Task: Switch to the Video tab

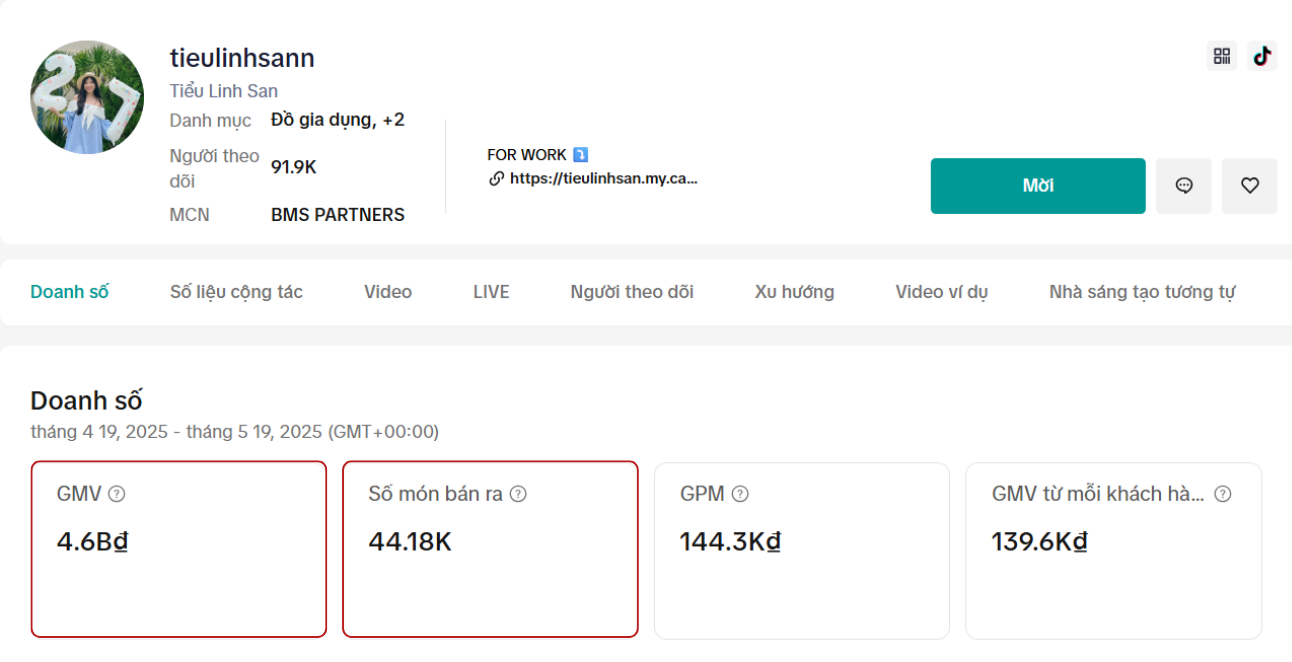Action: coord(388,292)
